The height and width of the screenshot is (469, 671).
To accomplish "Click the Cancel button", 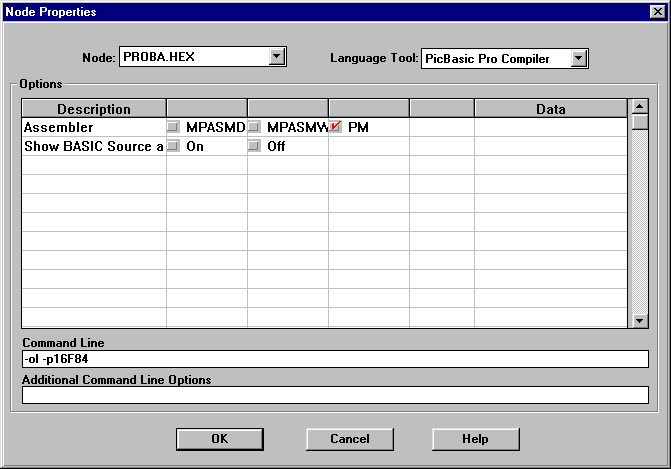I will (x=350, y=439).
